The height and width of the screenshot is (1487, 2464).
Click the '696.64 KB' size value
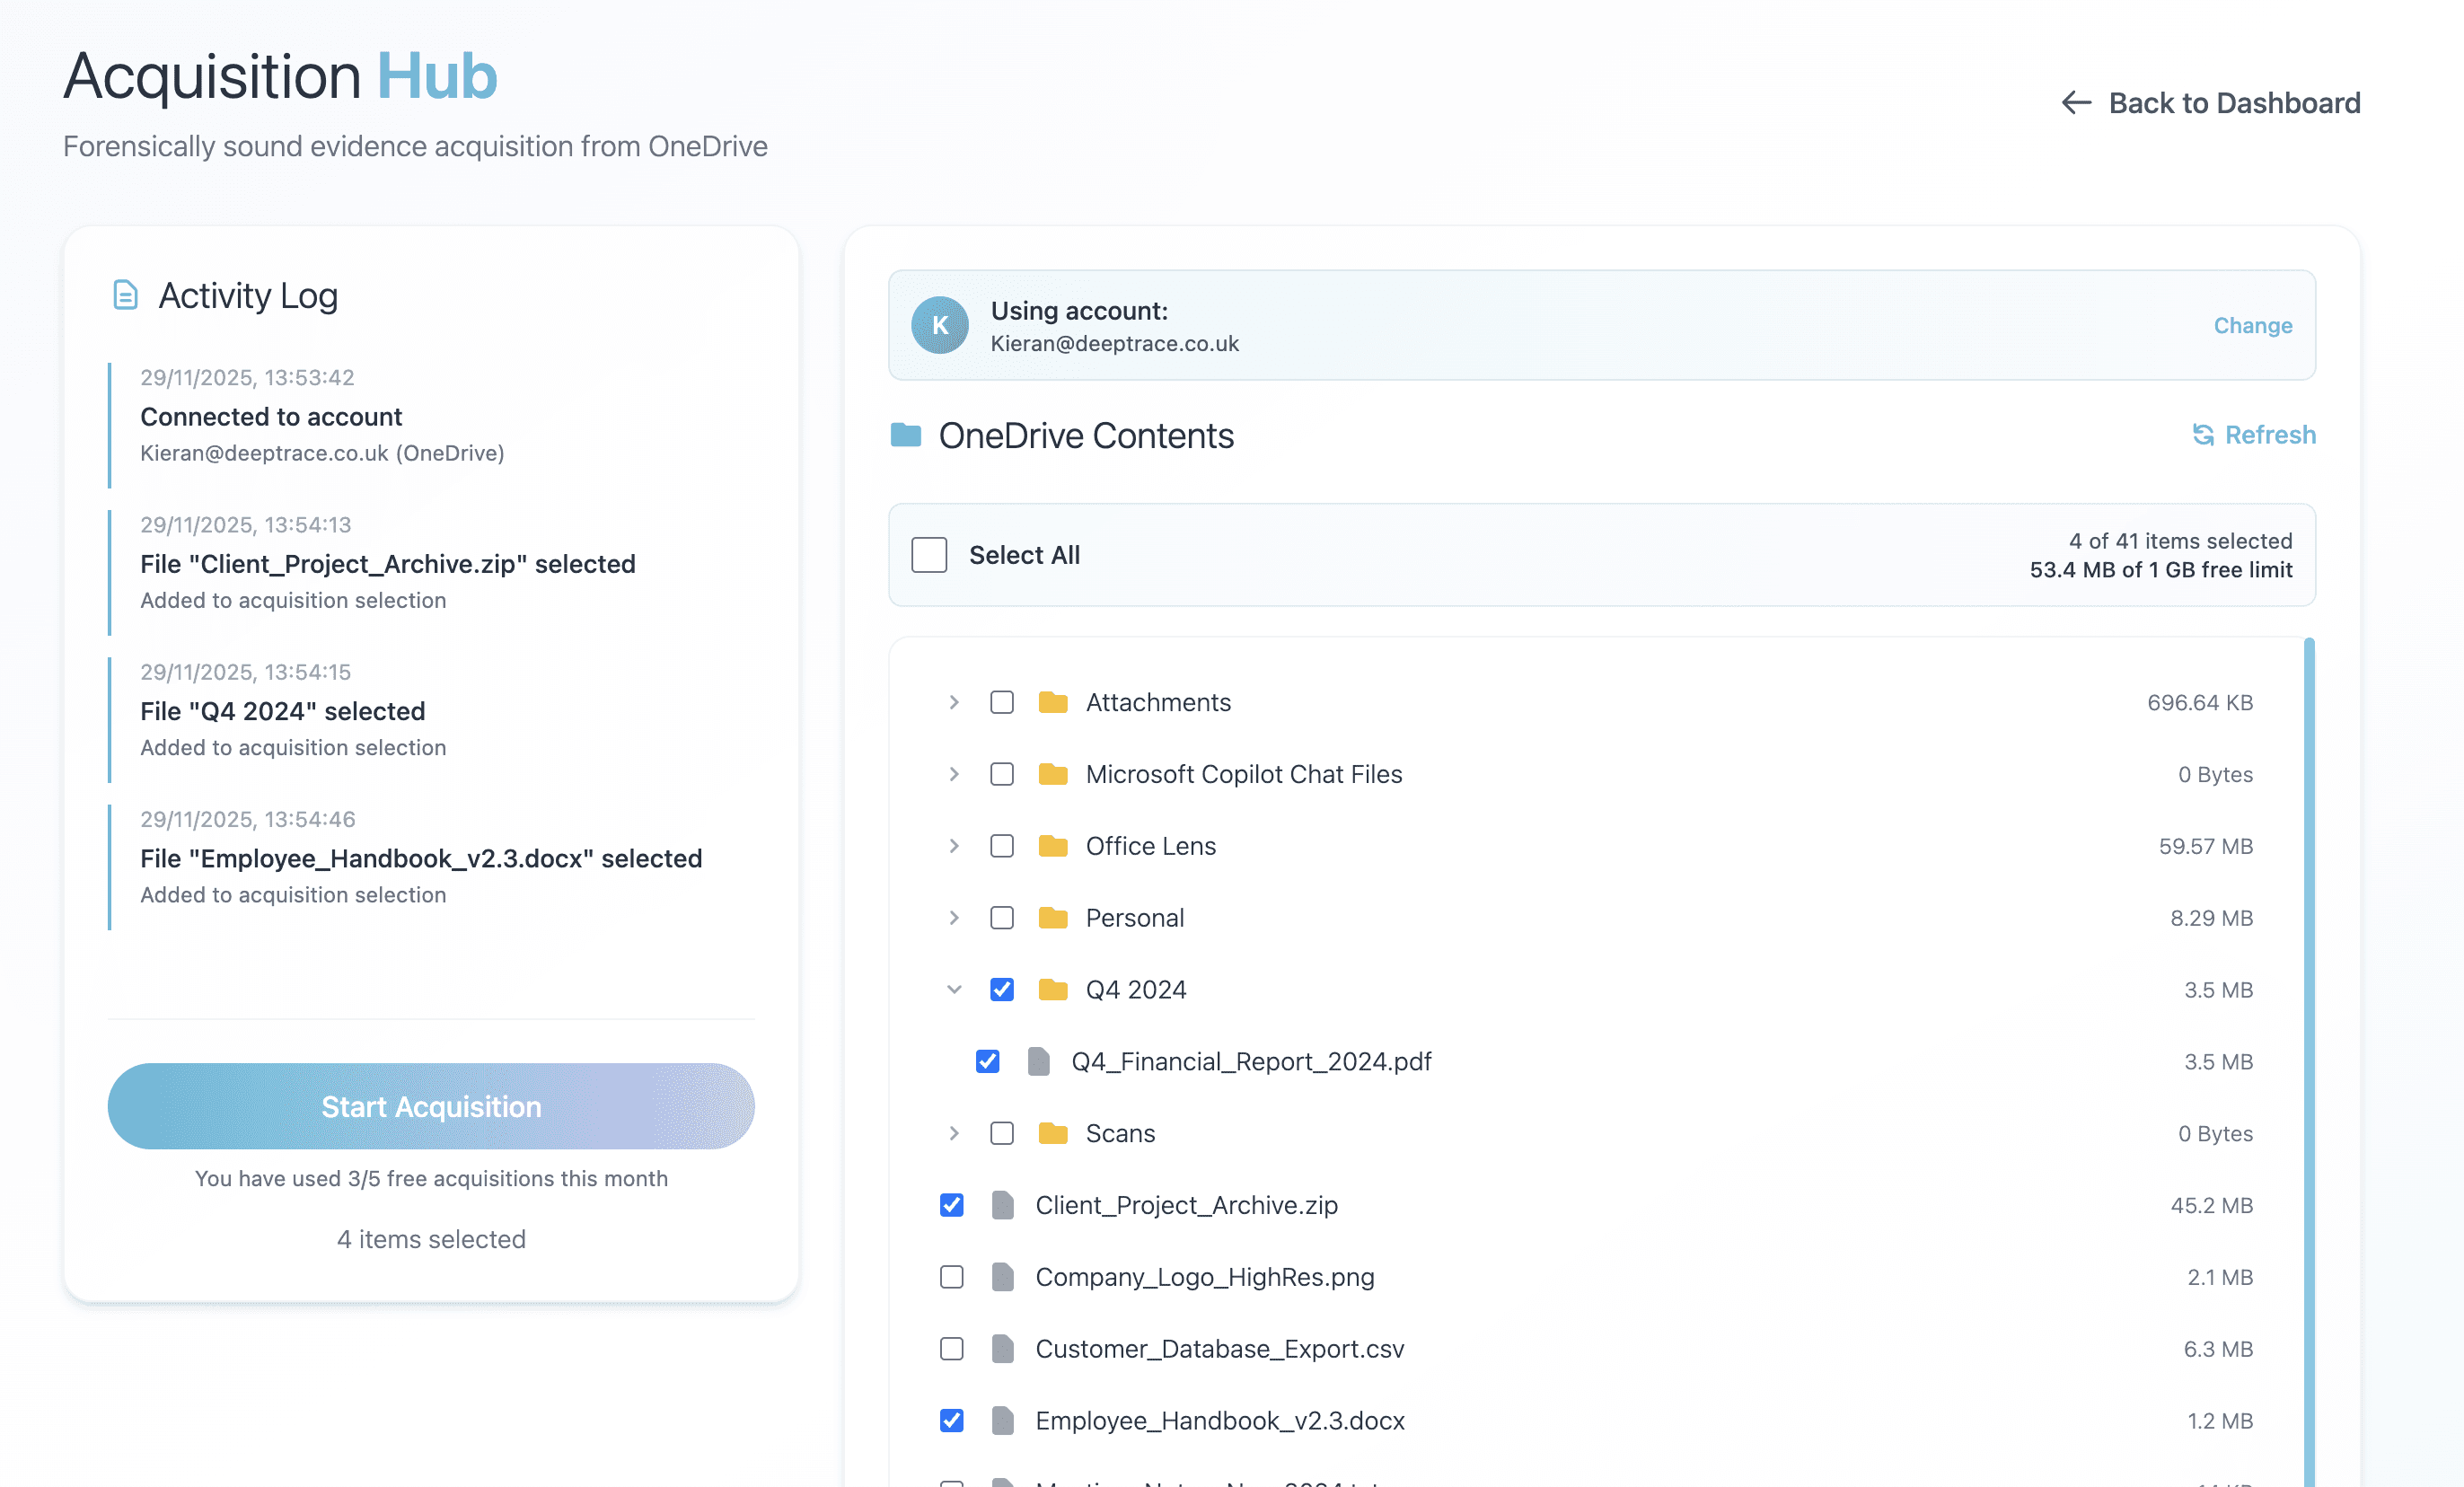pyautogui.click(x=2200, y=702)
